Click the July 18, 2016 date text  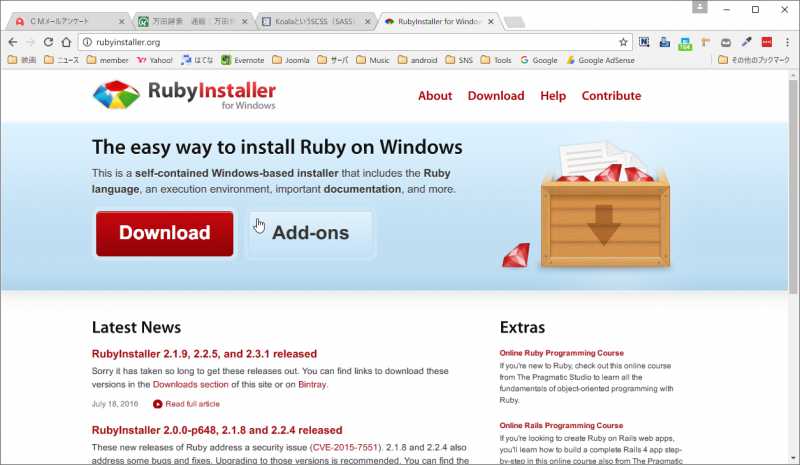(115, 404)
